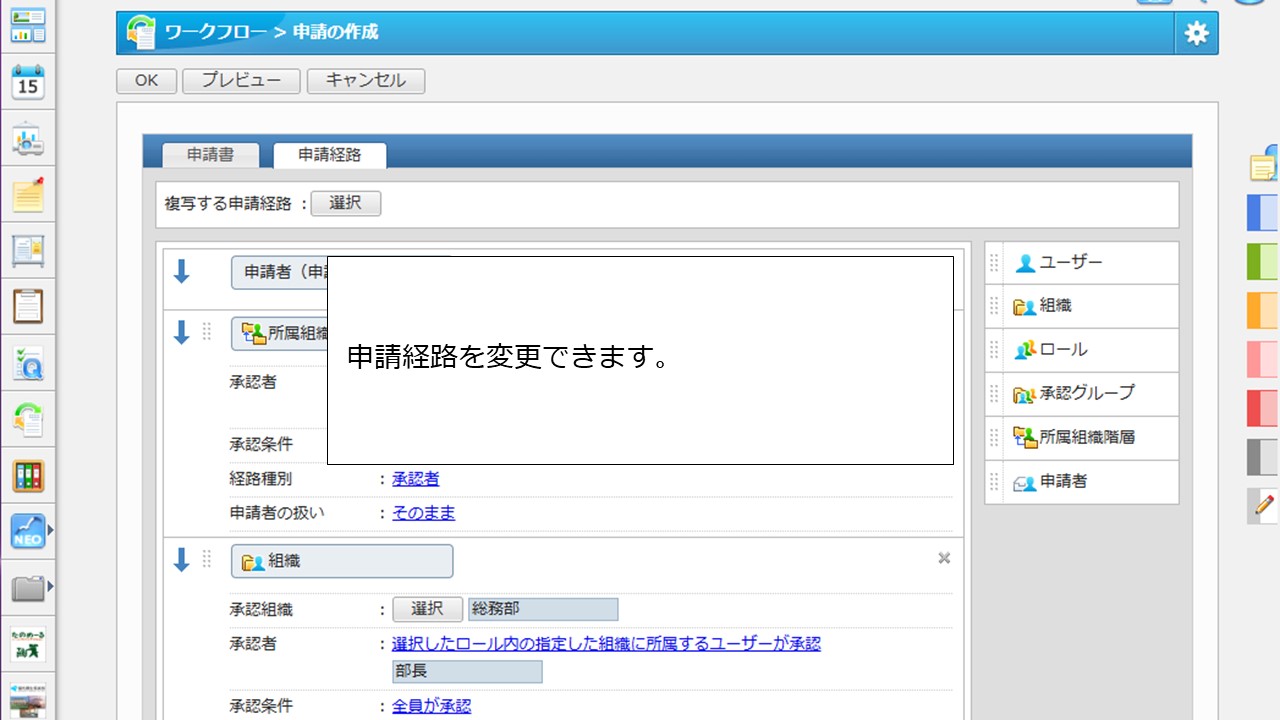The width and height of the screenshot is (1280, 720).
Task: Click the sticky note icon on right edge
Action: 1265,164
